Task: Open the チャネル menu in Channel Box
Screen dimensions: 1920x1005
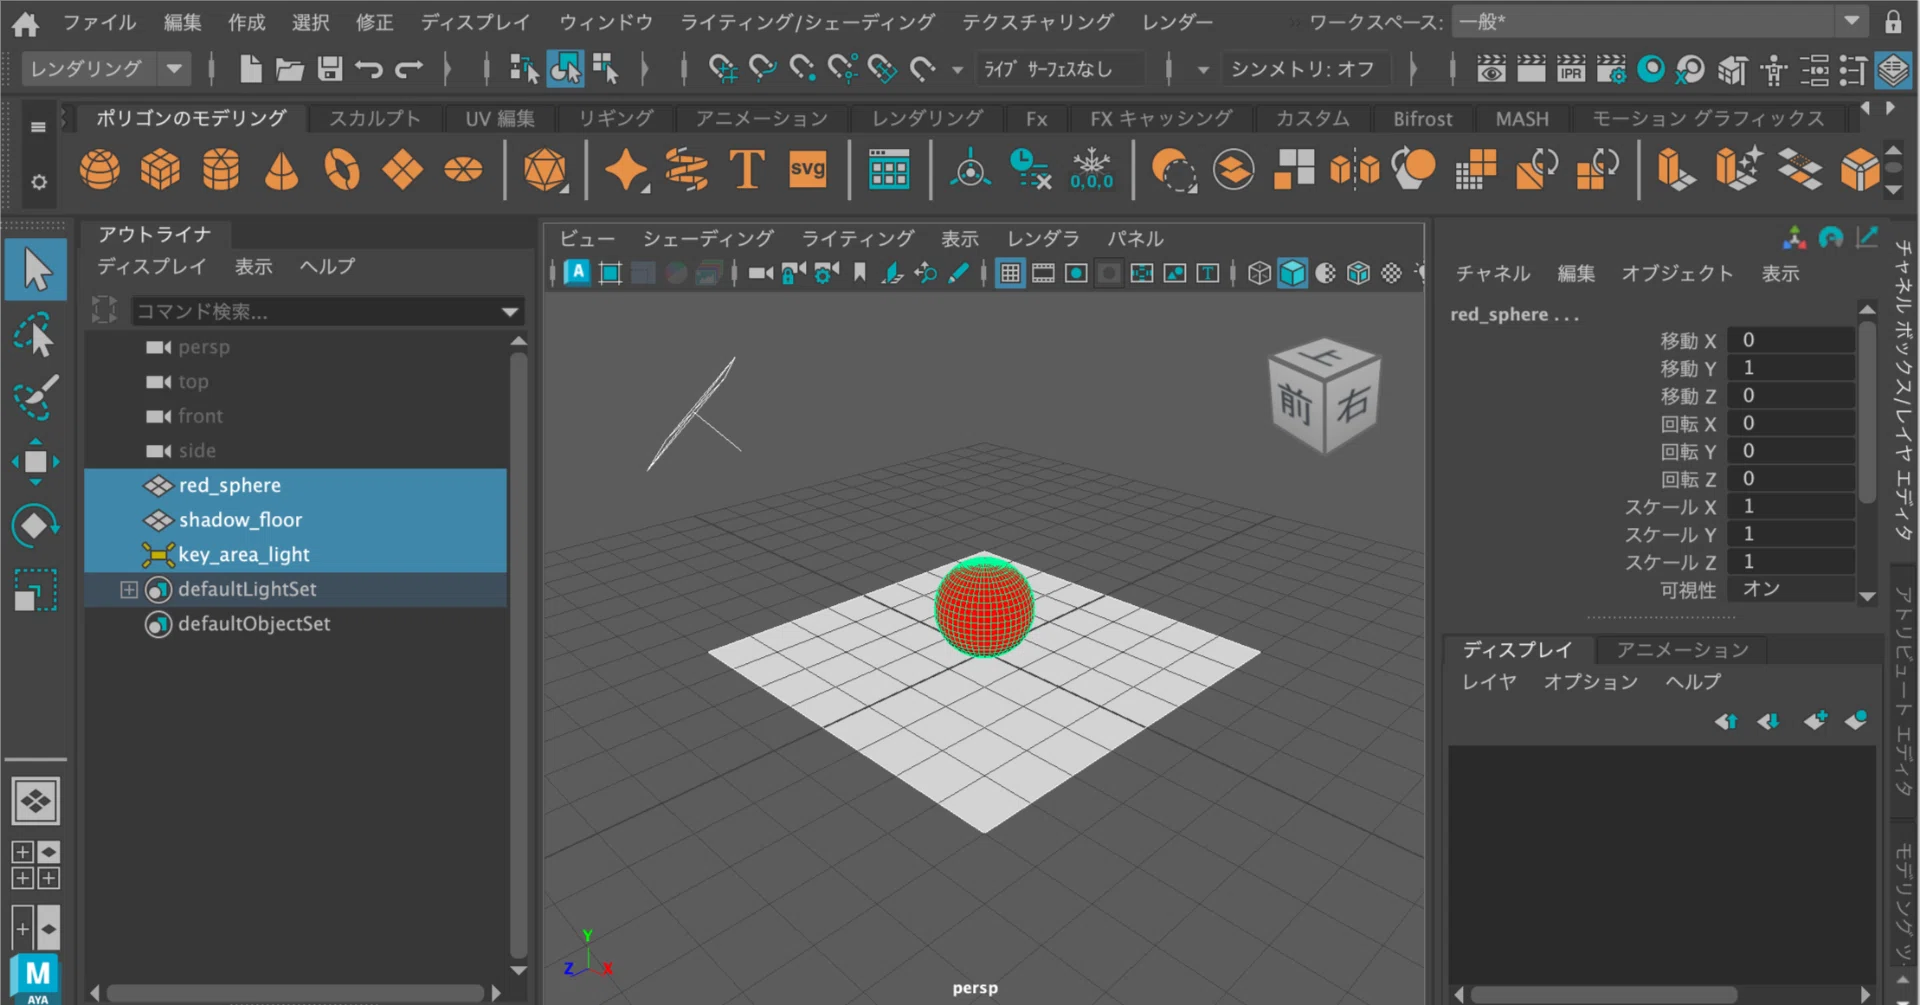Action: [x=1493, y=274]
